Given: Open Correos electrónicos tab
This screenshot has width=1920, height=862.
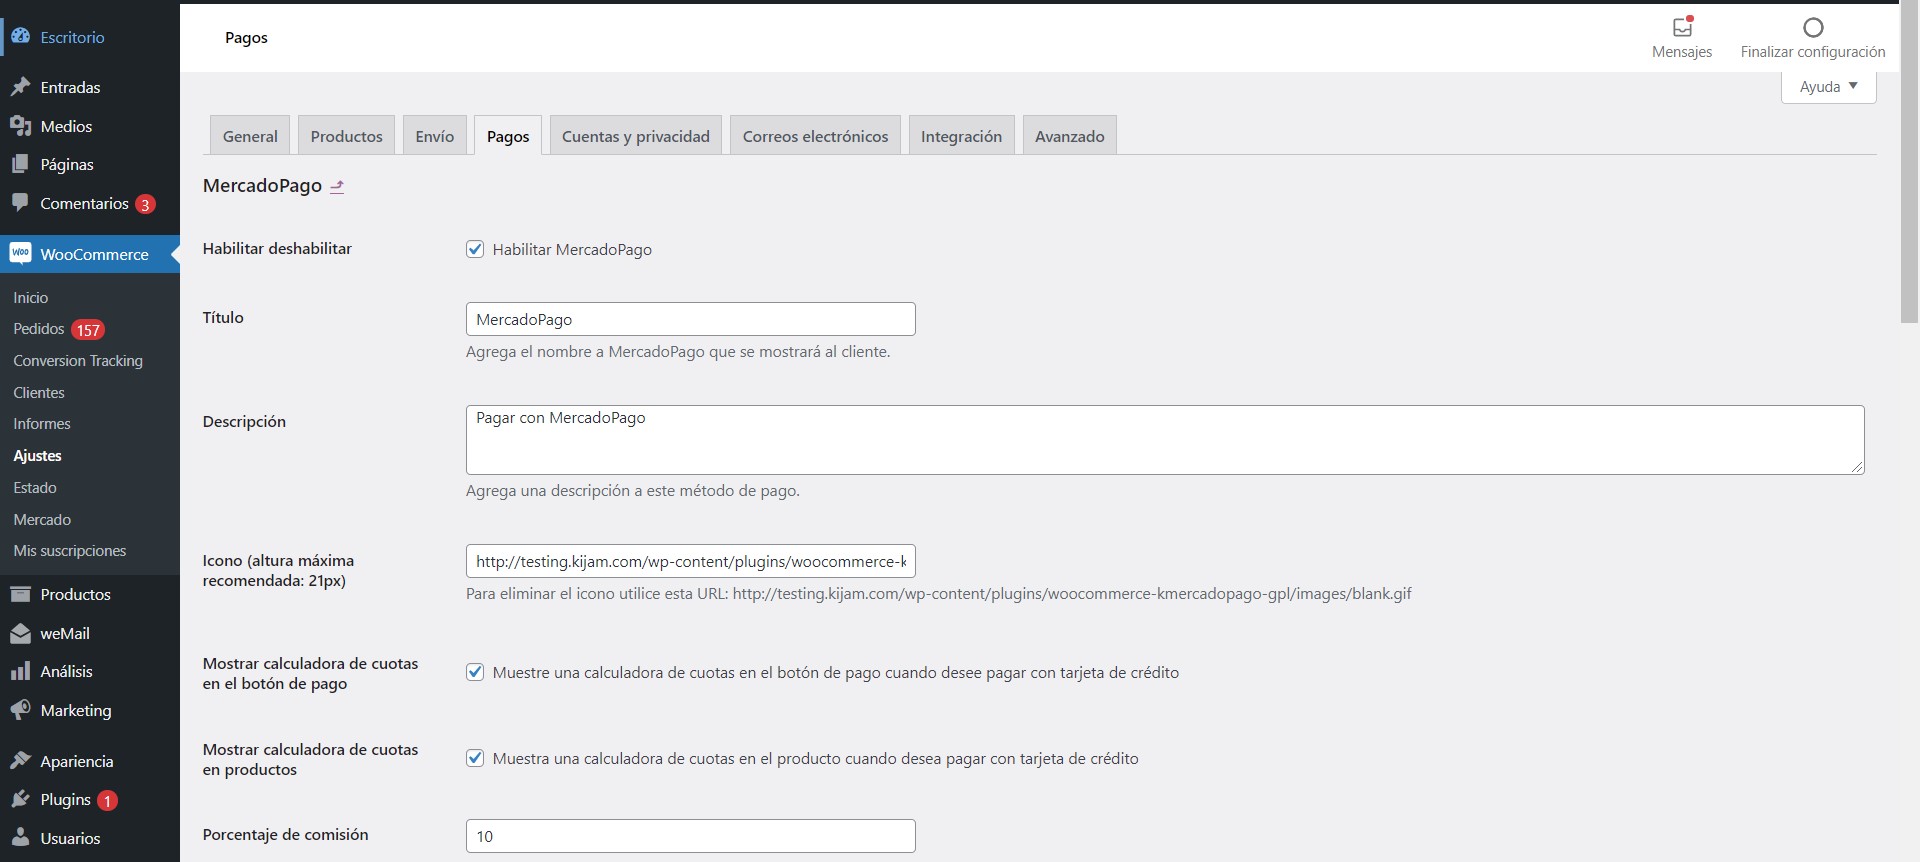Looking at the screenshot, I should pos(815,136).
